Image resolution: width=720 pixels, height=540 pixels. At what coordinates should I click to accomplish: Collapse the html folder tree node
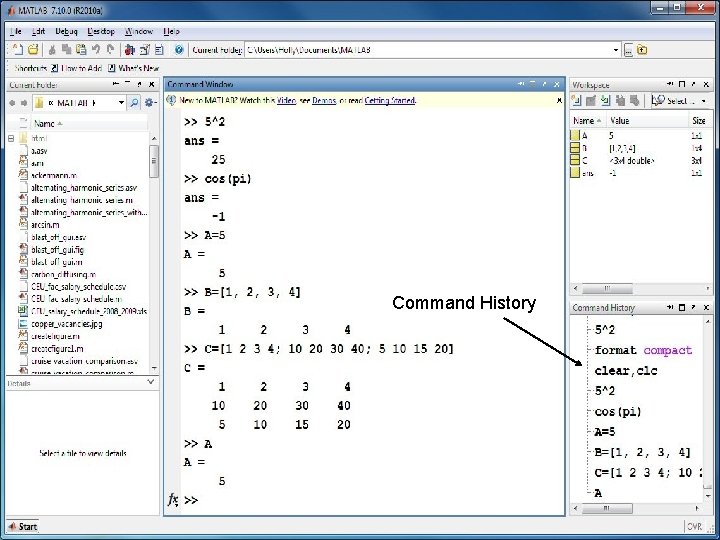11,138
